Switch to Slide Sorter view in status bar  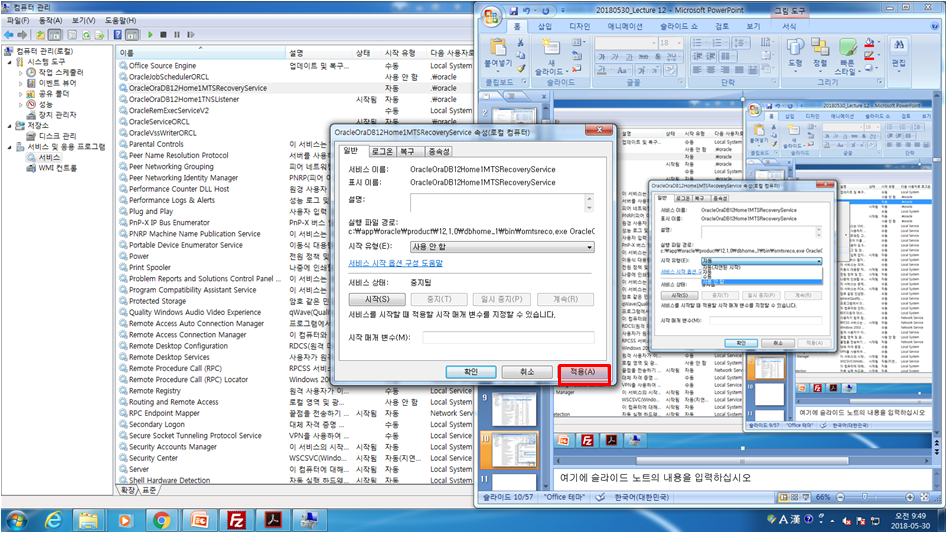pyautogui.click(x=795, y=497)
